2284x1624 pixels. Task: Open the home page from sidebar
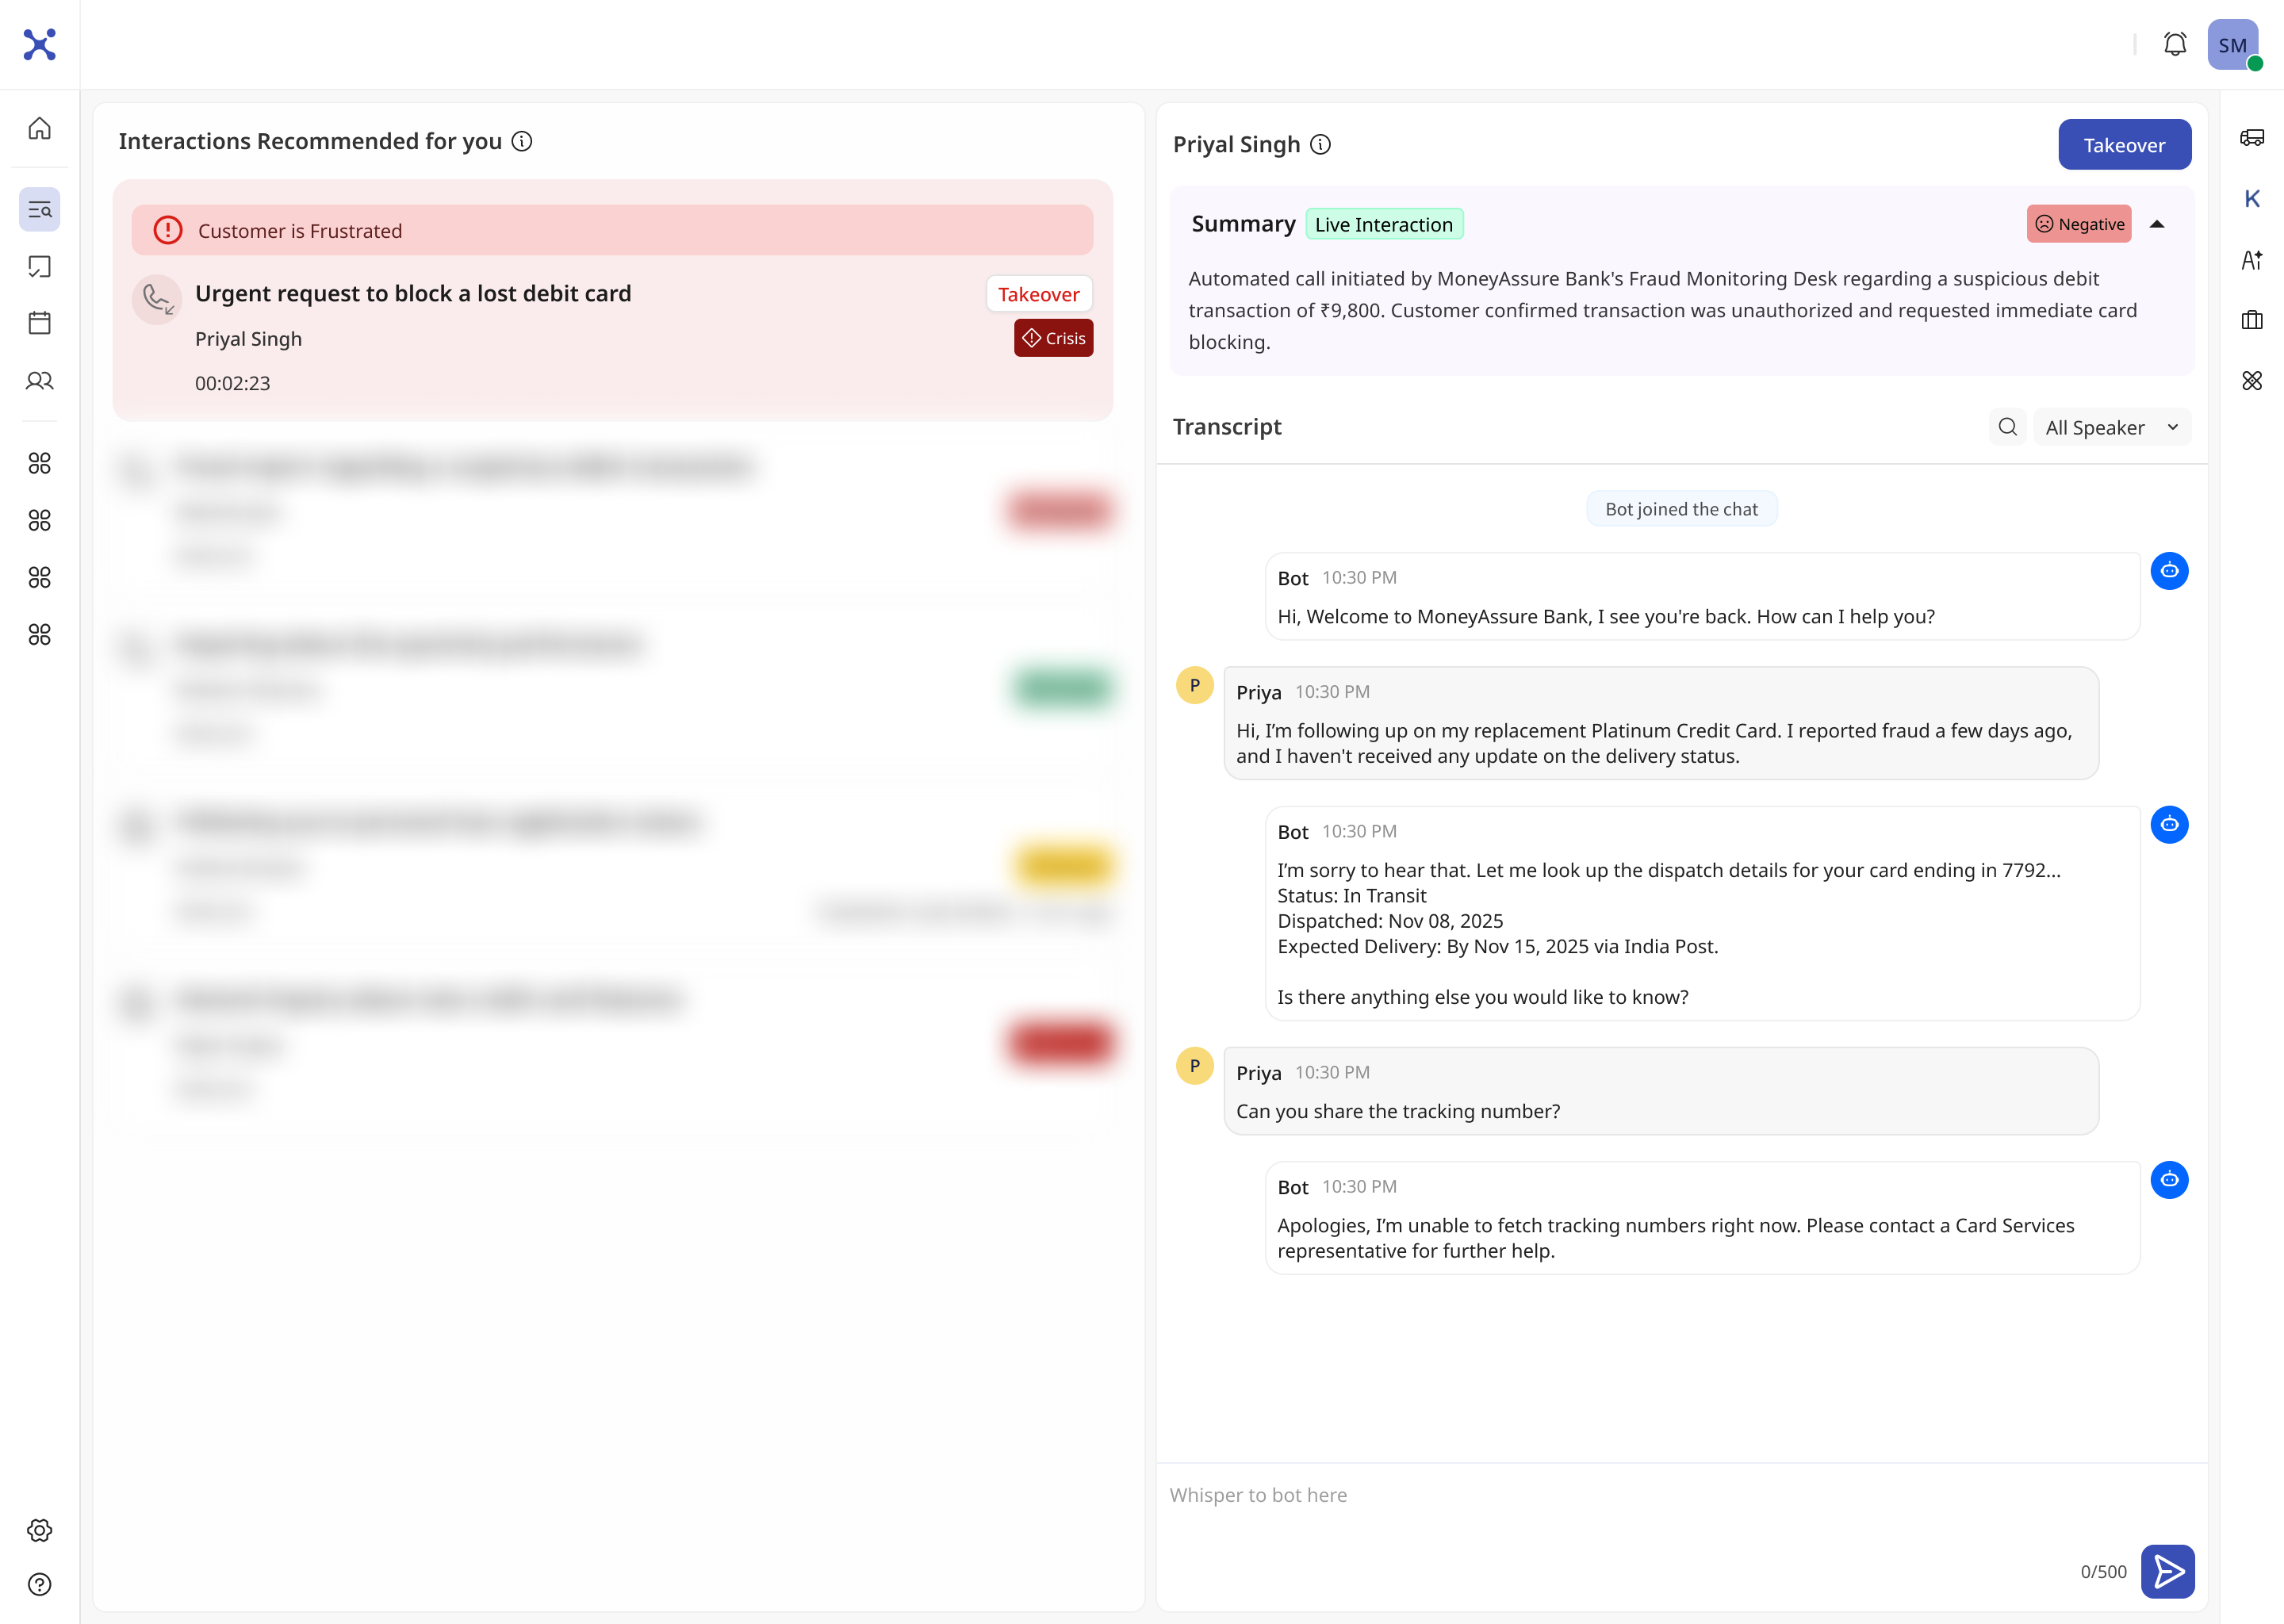pyautogui.click(x=39, y=128)
